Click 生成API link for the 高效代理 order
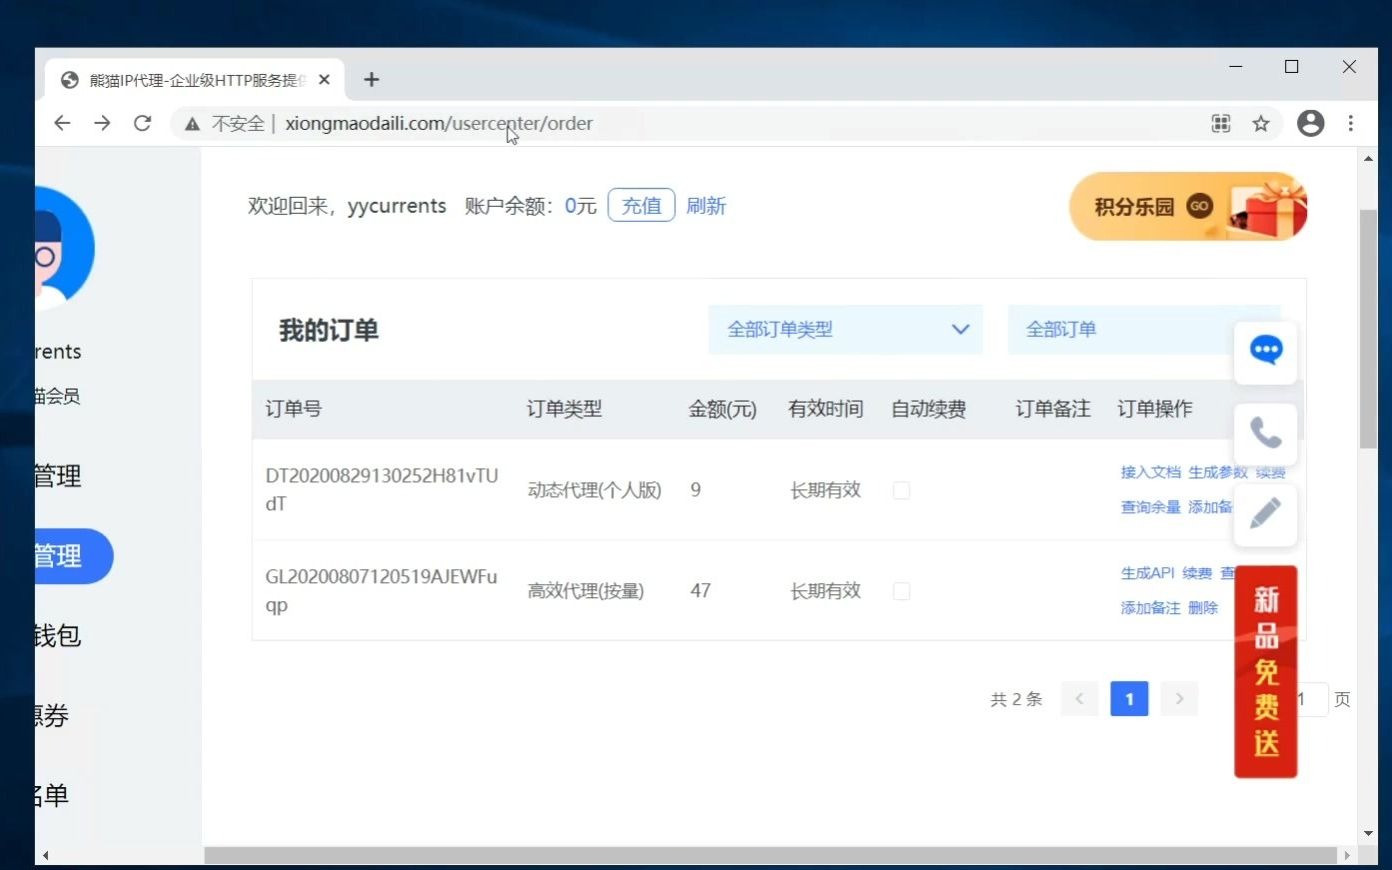Image resolution: width=1392 pixels, height=870 pixels. [1147, 573]
